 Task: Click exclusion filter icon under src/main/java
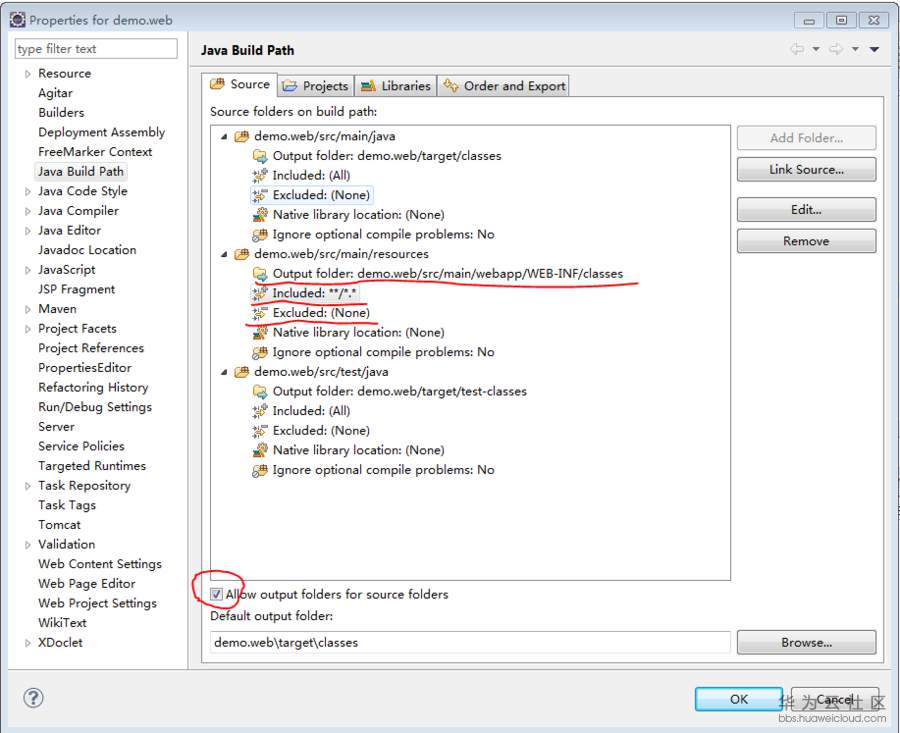[x=260, y=195]
